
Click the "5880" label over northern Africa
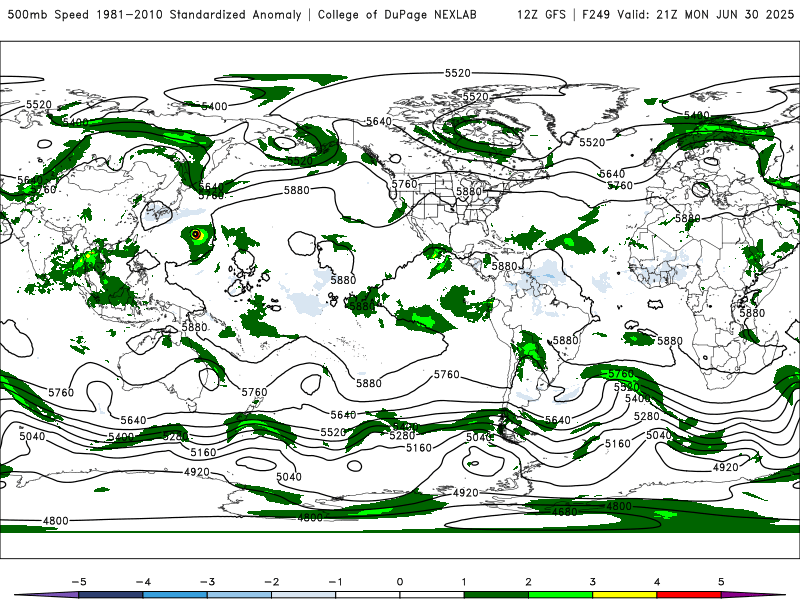[x=688, y=218]
